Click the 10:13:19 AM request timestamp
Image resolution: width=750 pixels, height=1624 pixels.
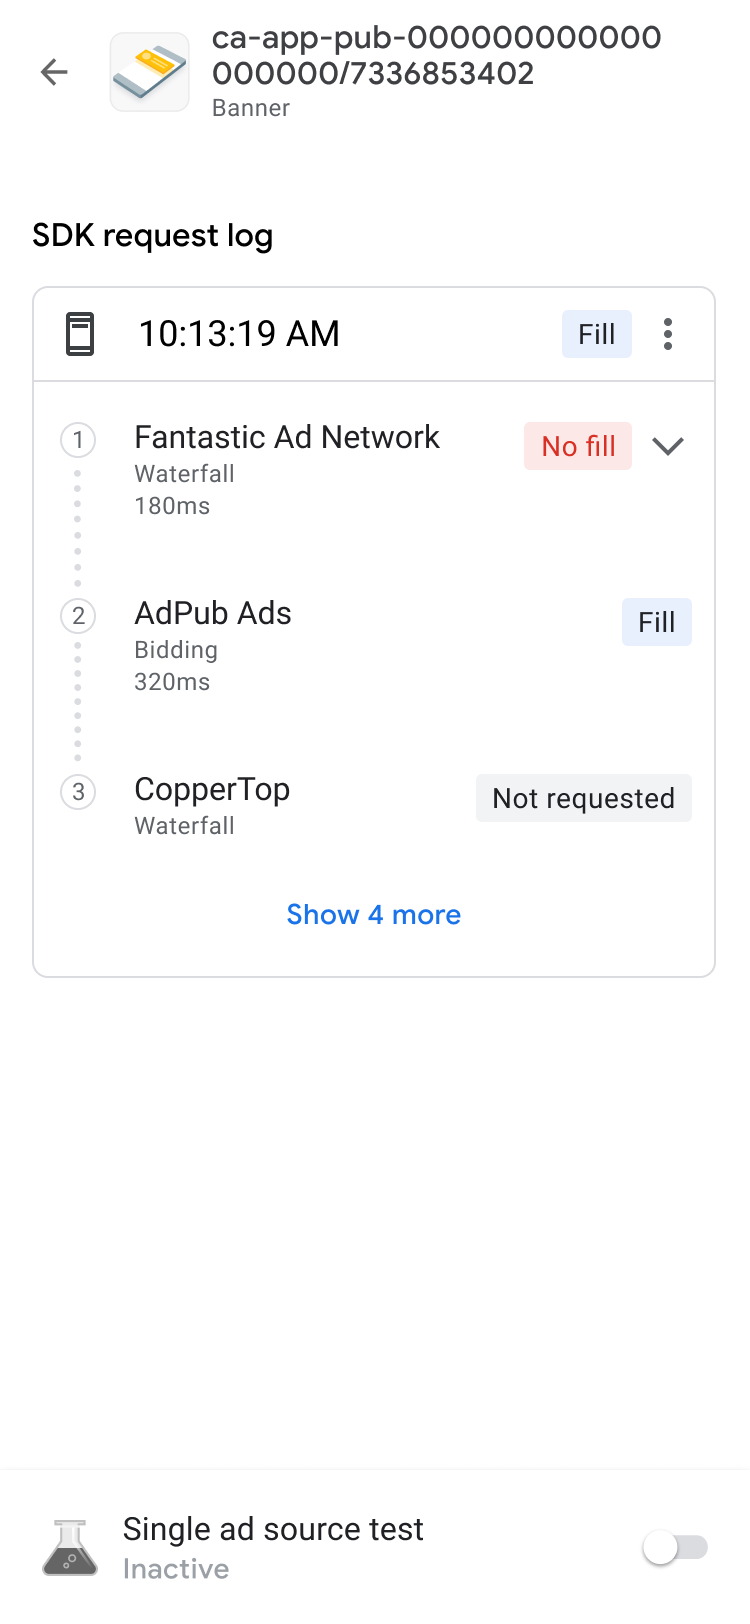pos(239,334)
